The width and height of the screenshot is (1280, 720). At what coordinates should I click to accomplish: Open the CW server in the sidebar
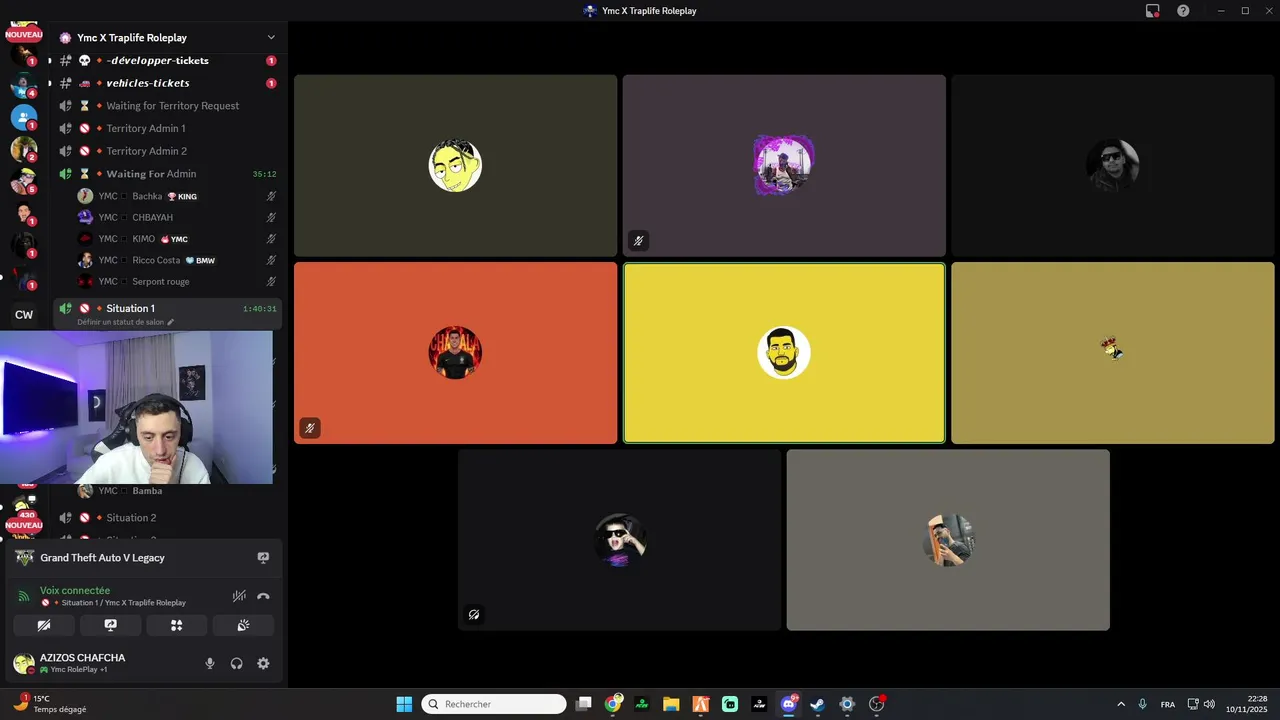point(24,315)
